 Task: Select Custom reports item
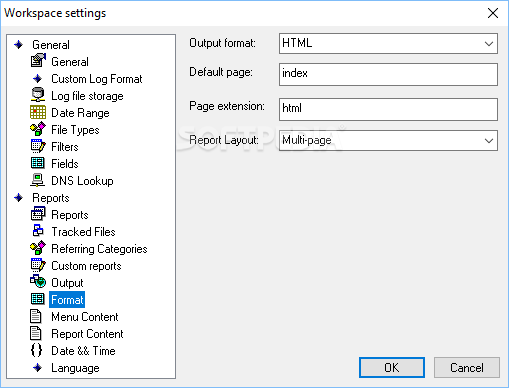tap(86, 266)
